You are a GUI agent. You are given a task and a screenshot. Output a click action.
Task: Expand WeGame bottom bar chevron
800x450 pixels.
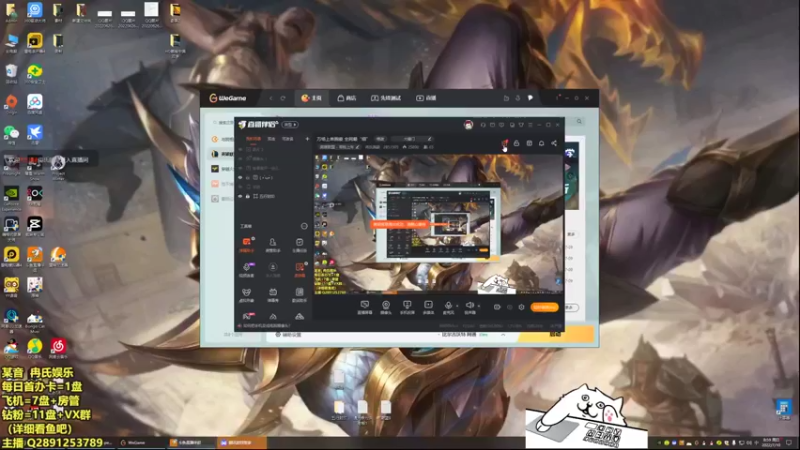click(503, 335)
